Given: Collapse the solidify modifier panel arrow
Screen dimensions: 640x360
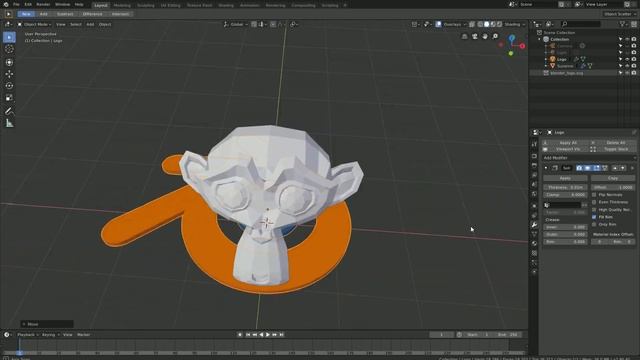Looking at the screenshot, I should [546, 168].
